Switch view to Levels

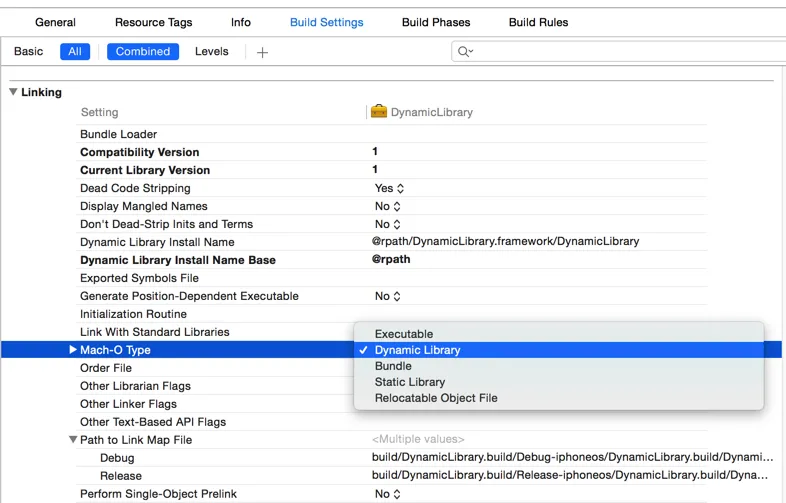coord(212,52)
